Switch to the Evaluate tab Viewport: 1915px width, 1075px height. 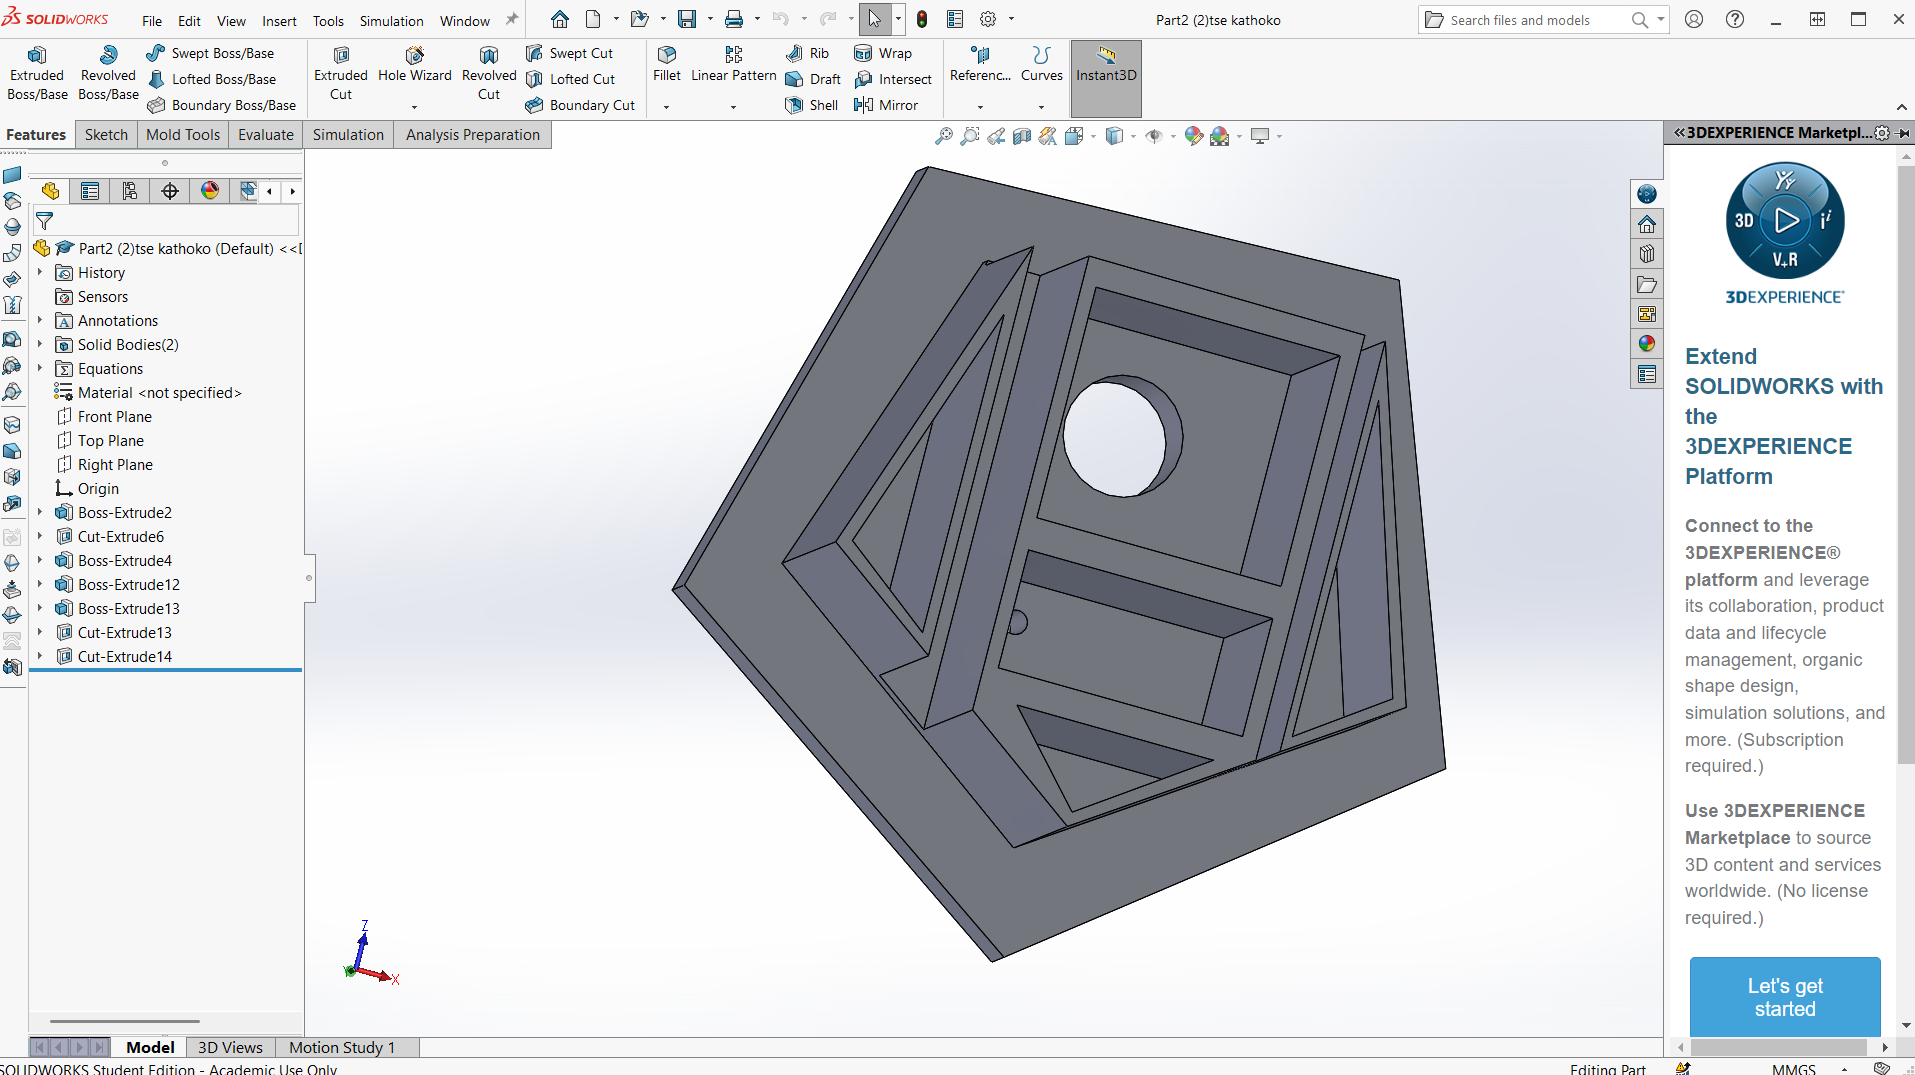click(x=266, y=135)
